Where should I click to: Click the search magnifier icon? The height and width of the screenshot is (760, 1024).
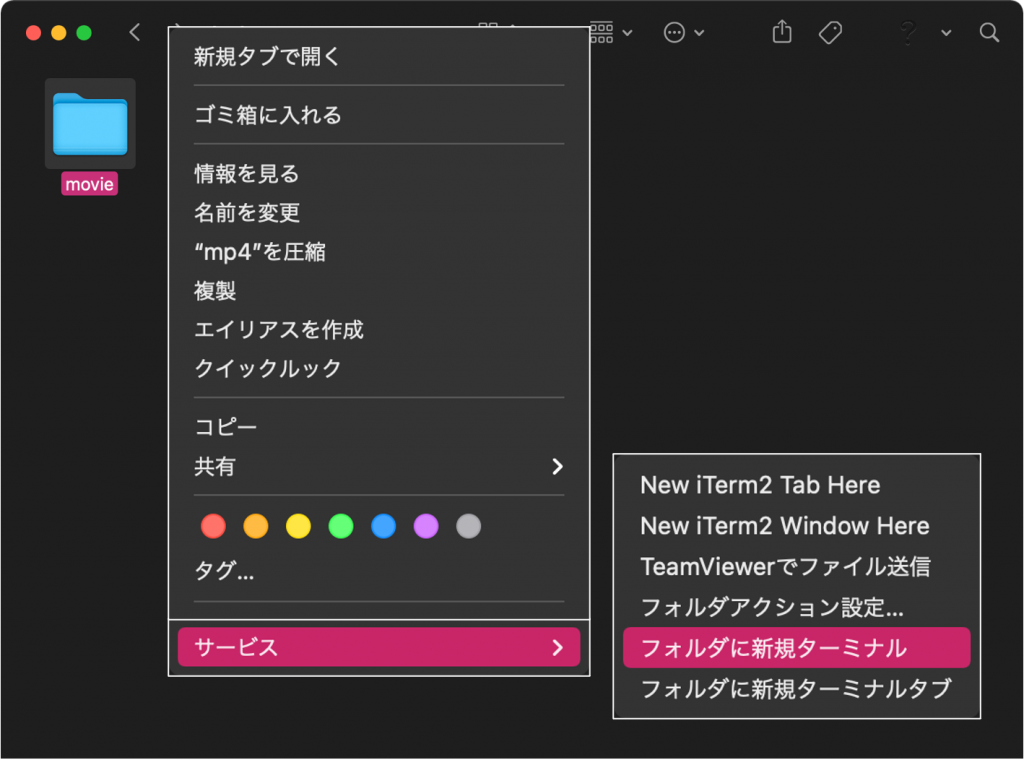coord(989,33)
